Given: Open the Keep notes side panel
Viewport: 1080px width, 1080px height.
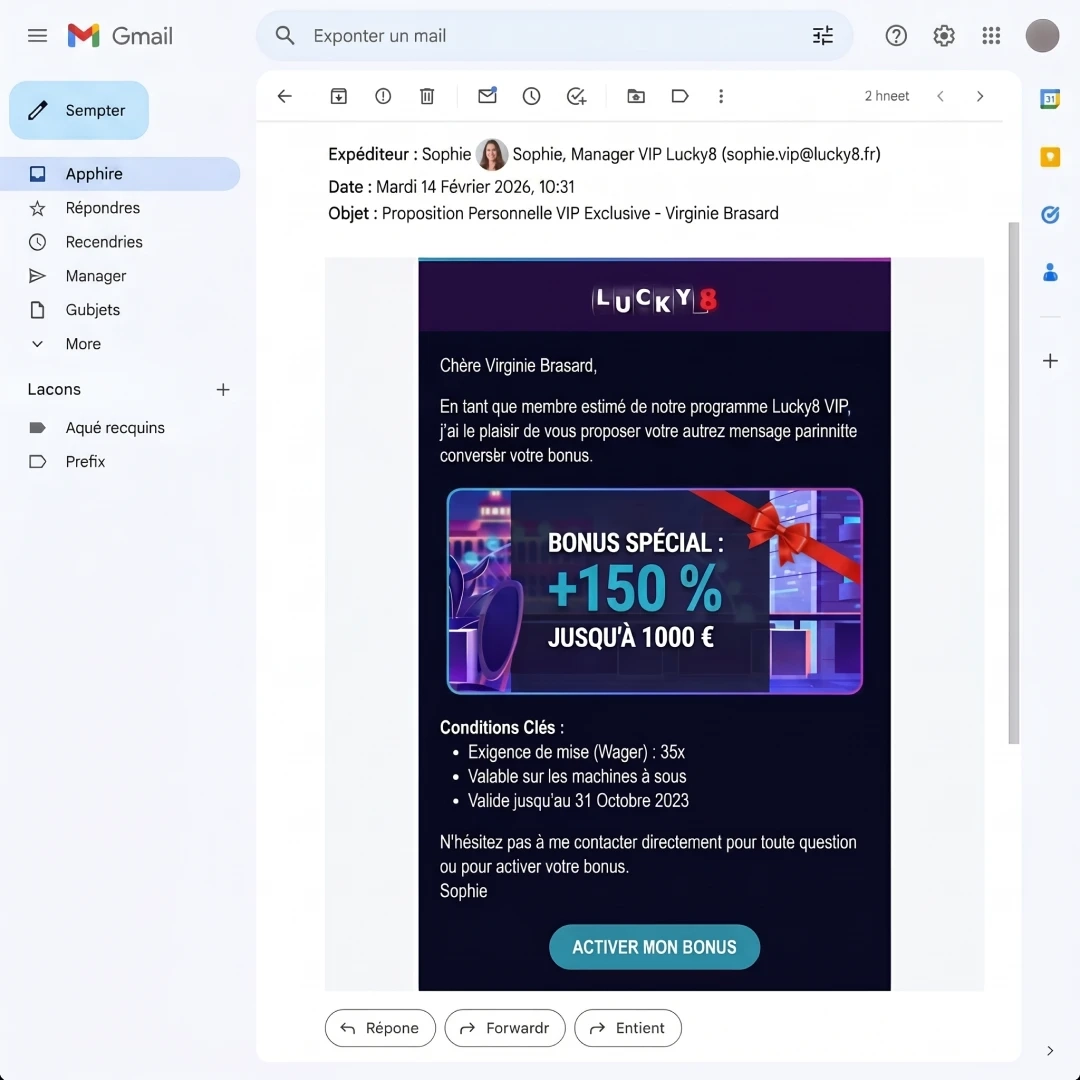Looking at the screenshot, I should (x=1050, y=157).
